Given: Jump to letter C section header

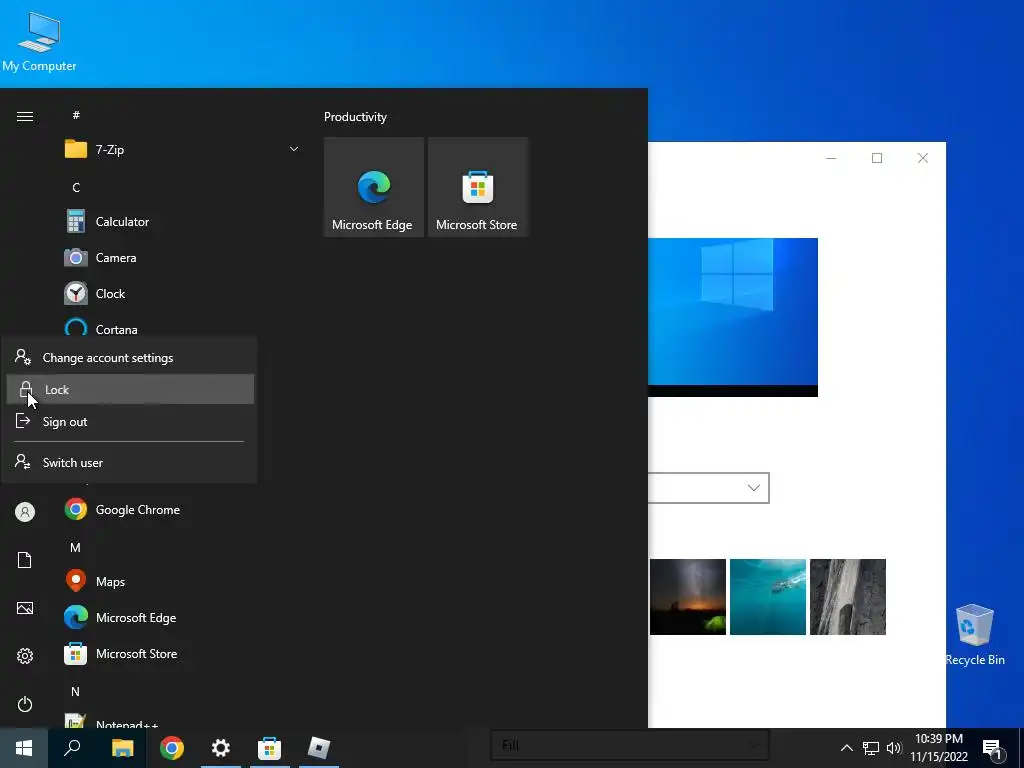Looking at the screenshot, I should [76, 188].
